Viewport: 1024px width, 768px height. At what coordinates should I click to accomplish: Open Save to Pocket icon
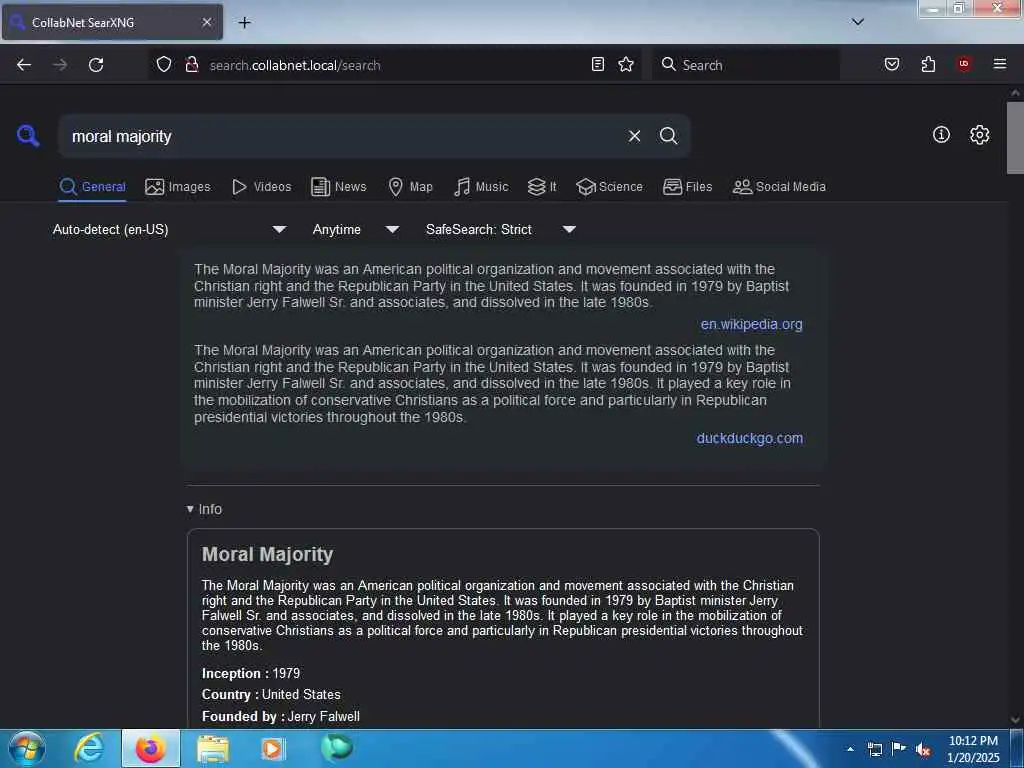pos(892,64)
